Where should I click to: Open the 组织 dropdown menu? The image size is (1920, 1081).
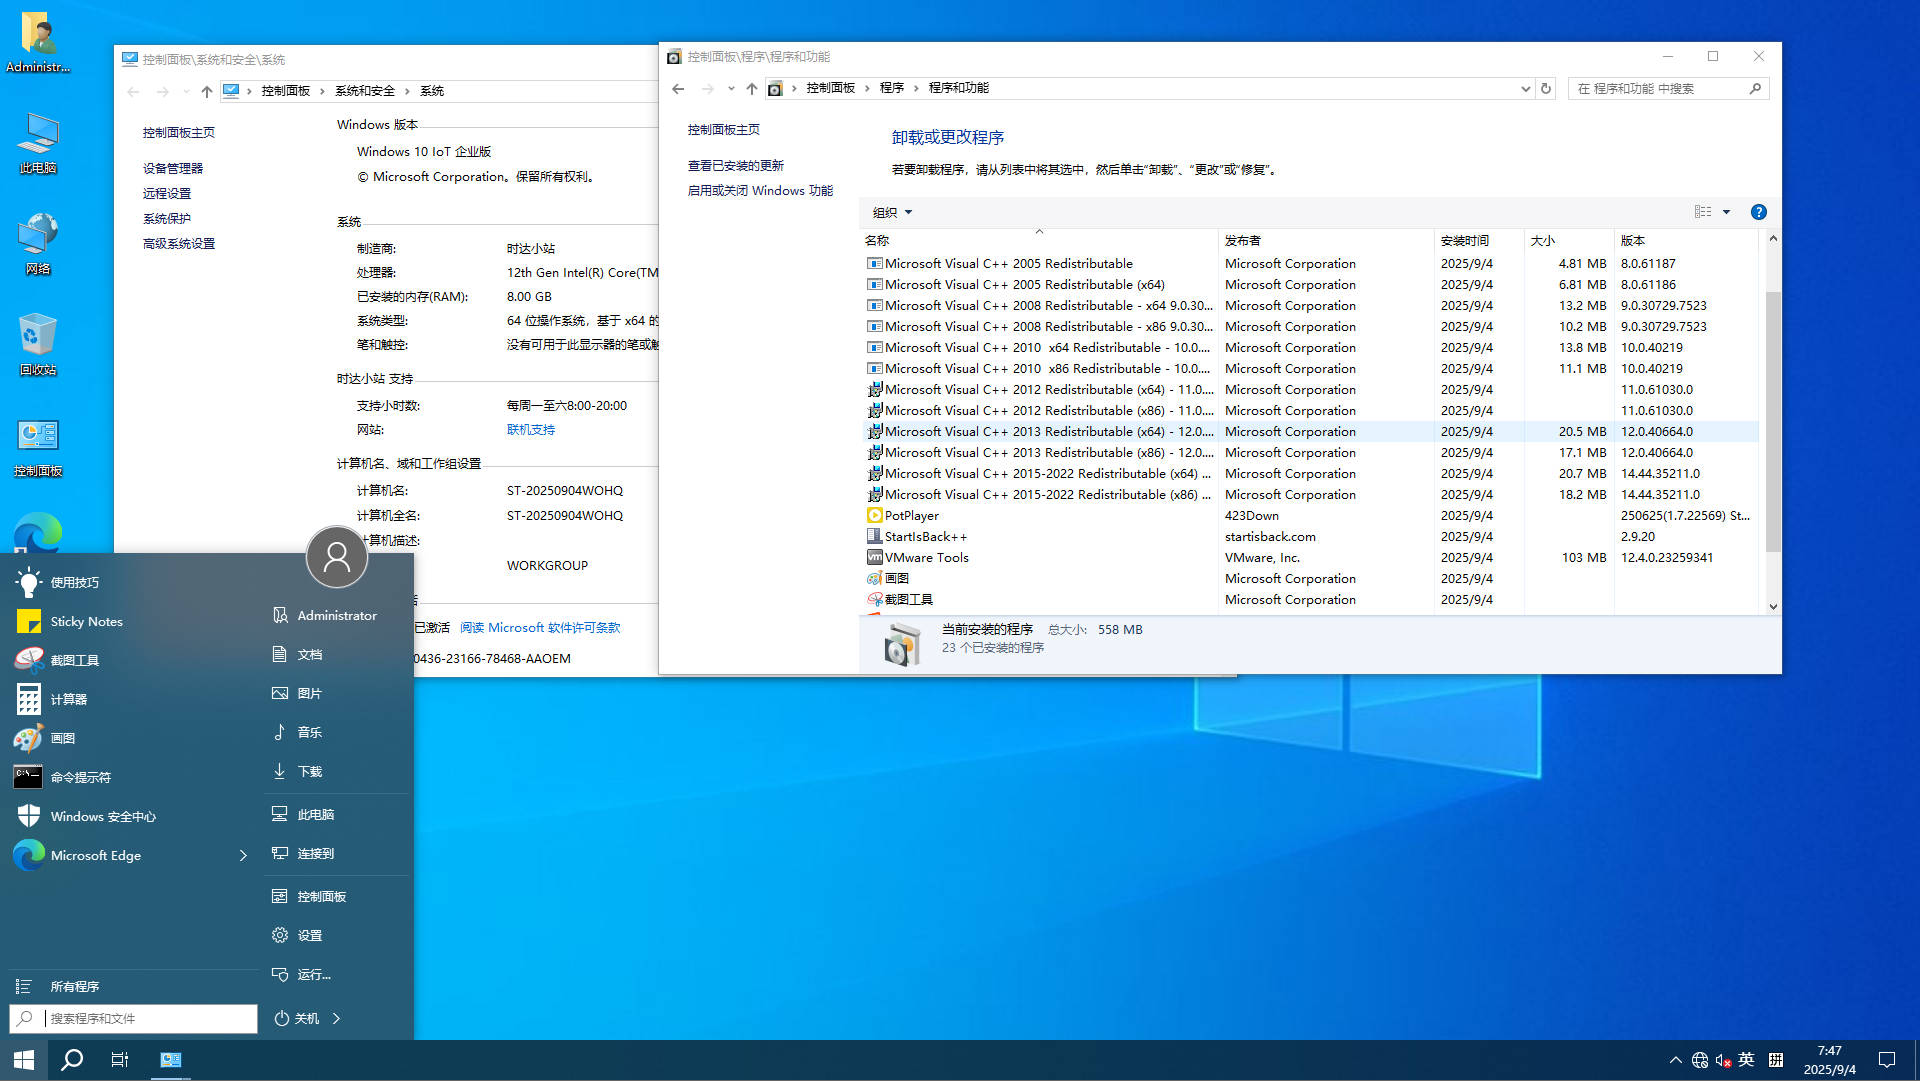tap(888, 211)
